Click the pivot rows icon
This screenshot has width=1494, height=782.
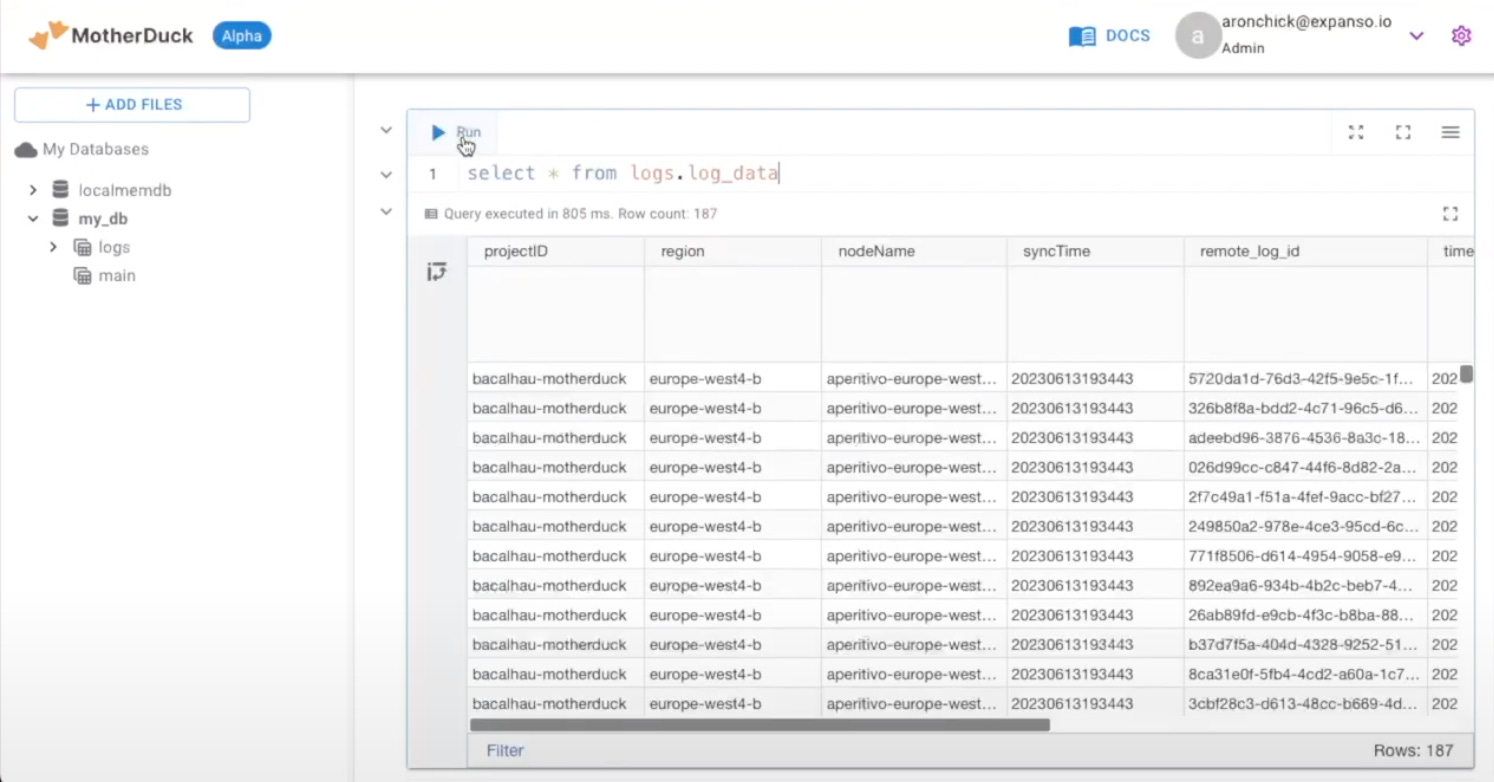437,271
